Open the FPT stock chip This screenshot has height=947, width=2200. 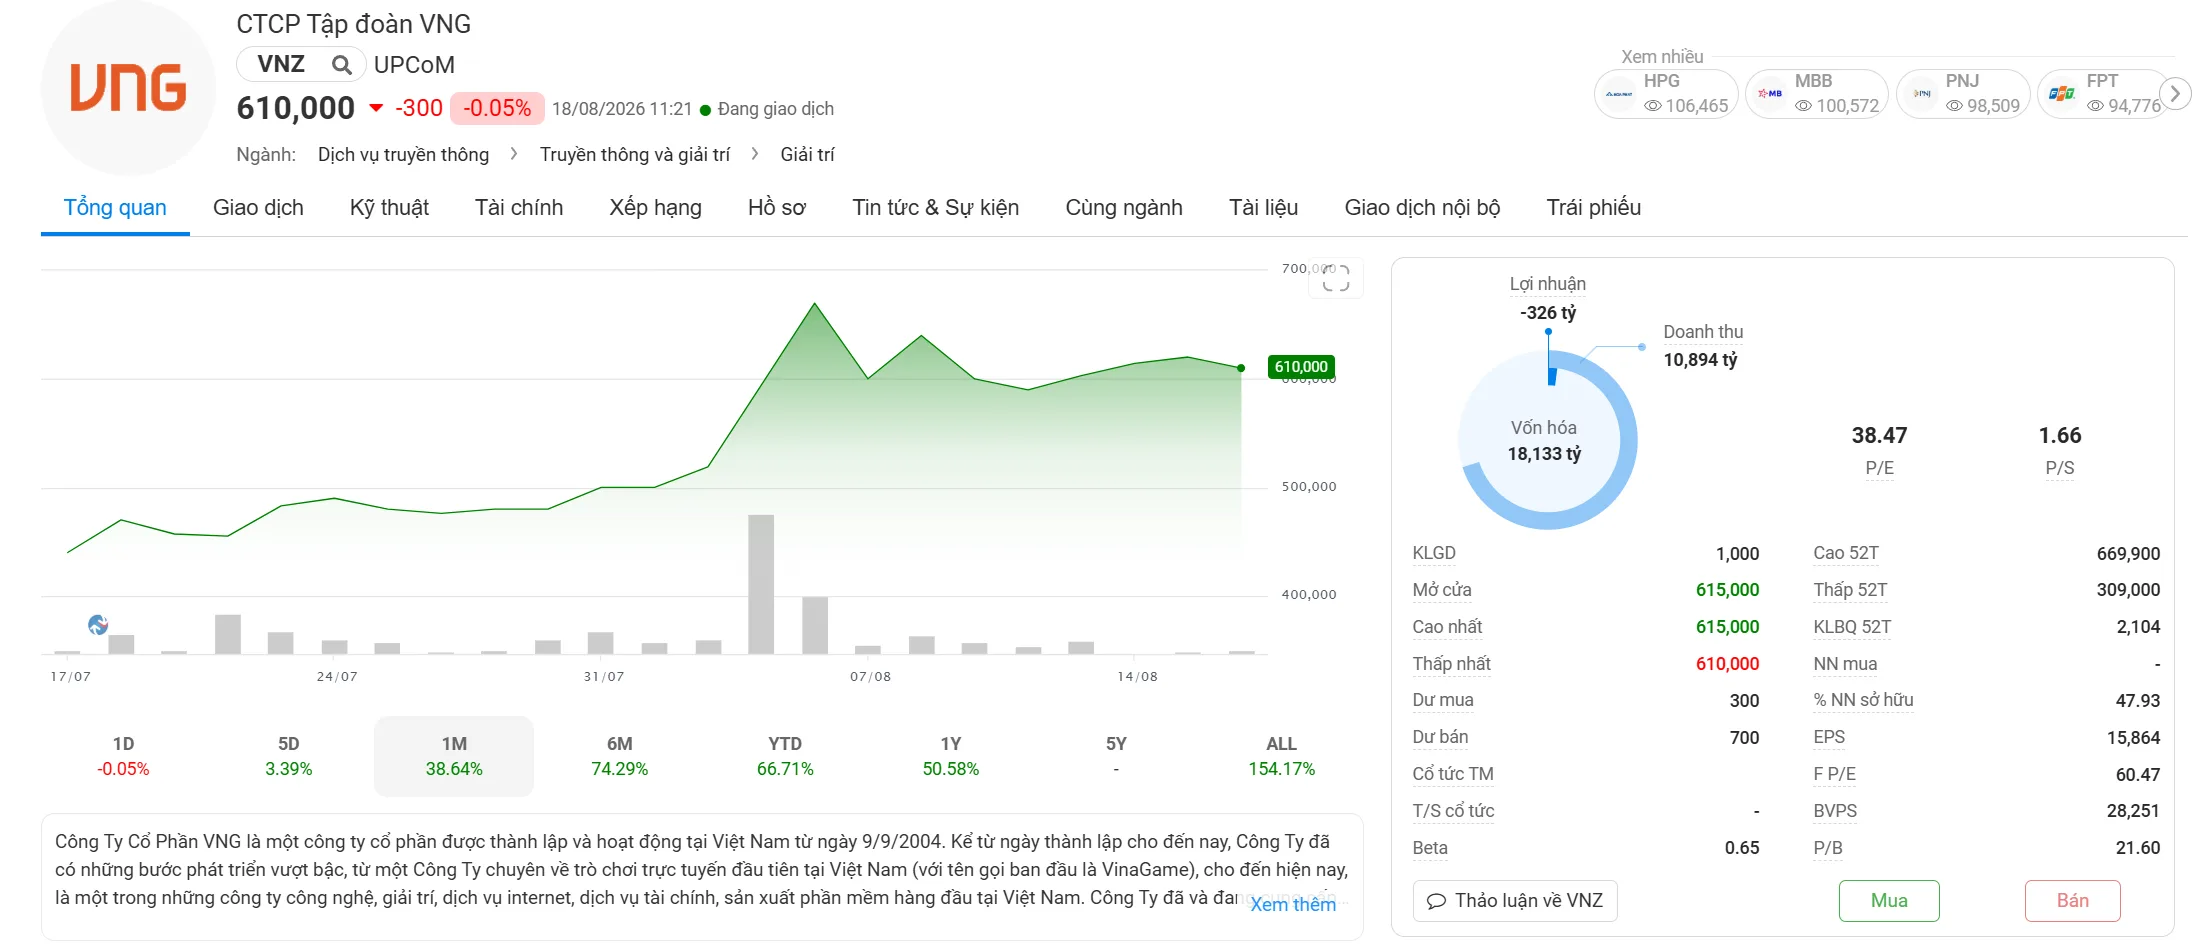[x=2103, y=94]
